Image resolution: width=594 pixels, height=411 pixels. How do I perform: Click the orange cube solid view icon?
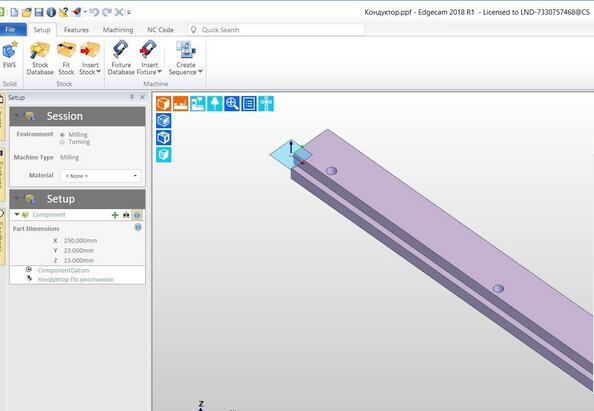[164, 103]
